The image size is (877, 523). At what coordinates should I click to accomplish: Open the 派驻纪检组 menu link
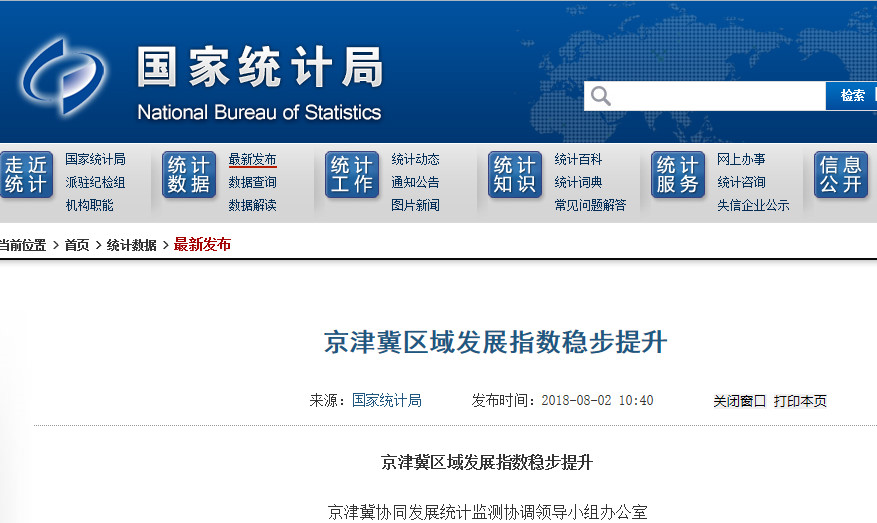pyautogui.click(x=95, y=182)
